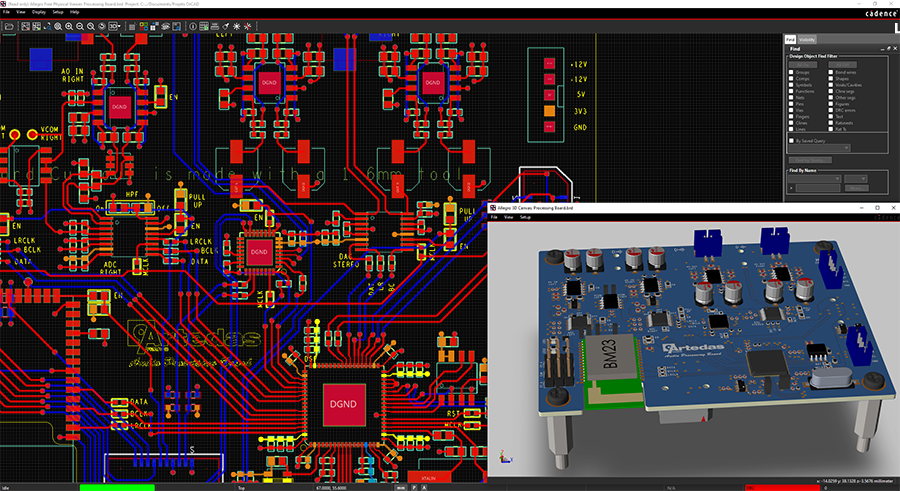Float the Find panel using its pin icon
Viewport: 900px width, 491px height.
(x=889, y=49)
